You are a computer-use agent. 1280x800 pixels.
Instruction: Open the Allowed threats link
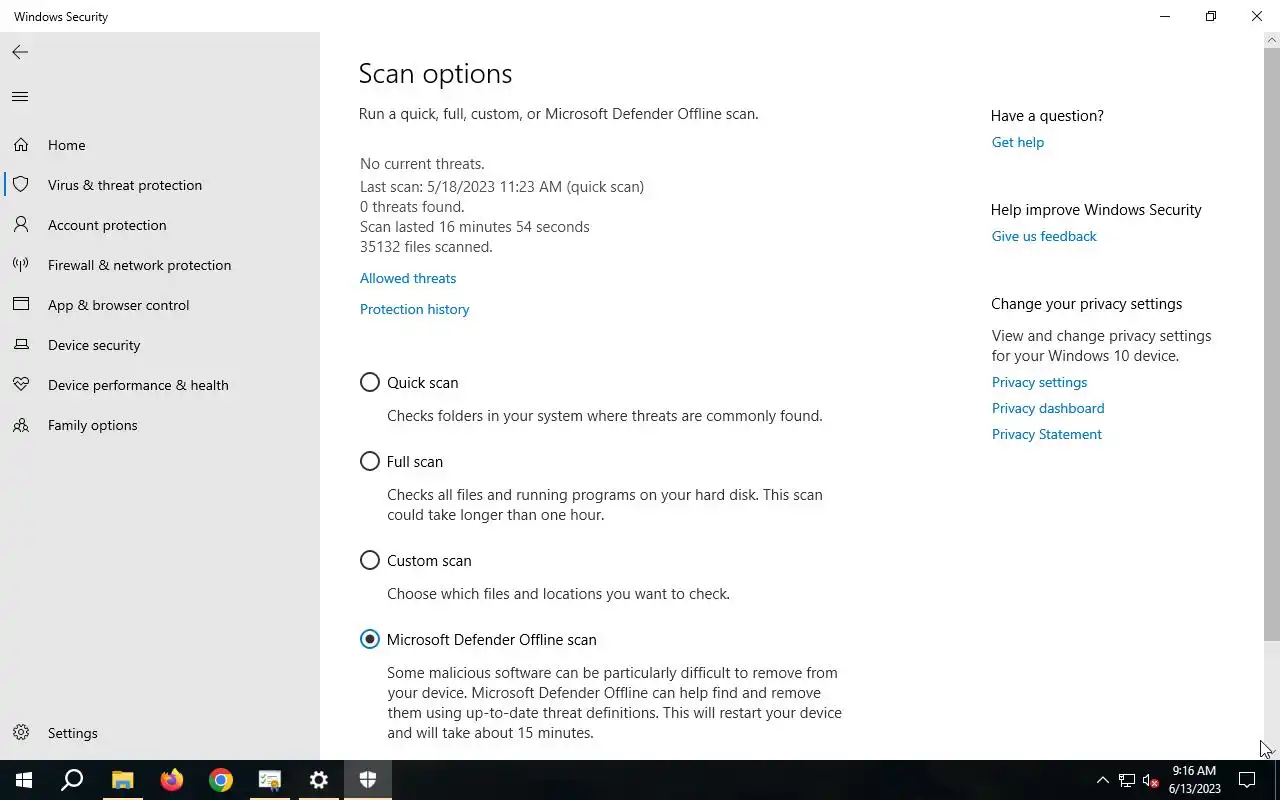tap(408, 278)
